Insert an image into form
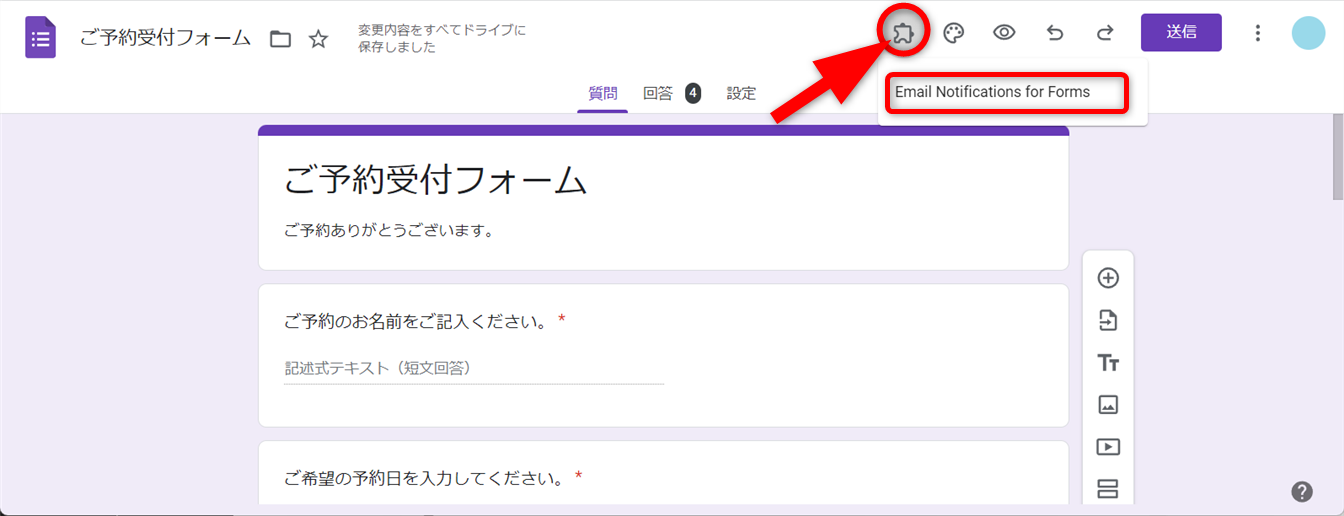Screen dimensions: 1344x516 [1108, 405]
